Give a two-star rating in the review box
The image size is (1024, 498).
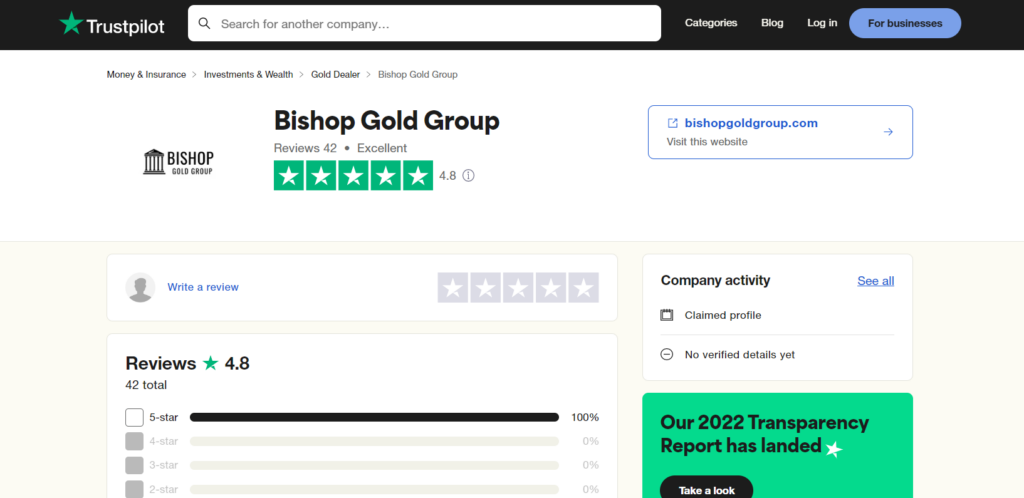click(486, 288)
